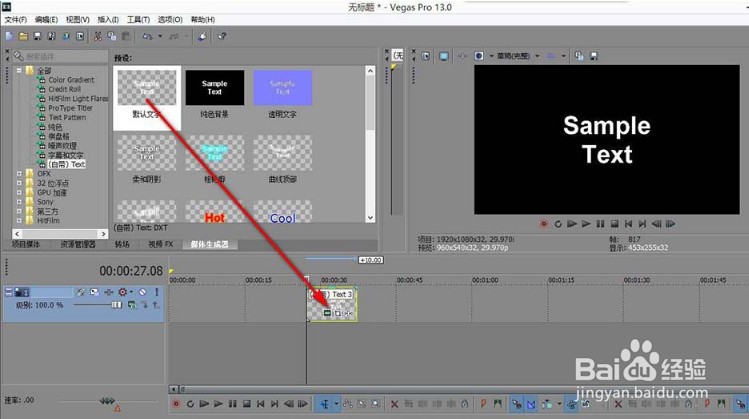Pause playback in the preview transport

point(600,224)
